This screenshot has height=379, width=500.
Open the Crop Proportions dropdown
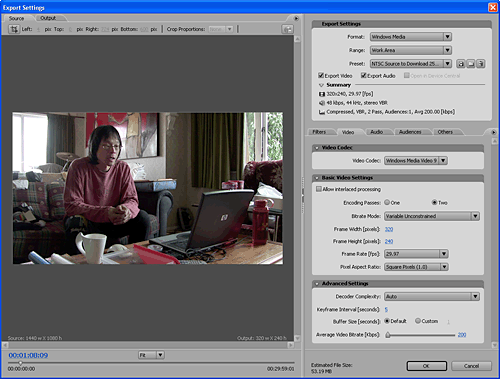(221, 29)
